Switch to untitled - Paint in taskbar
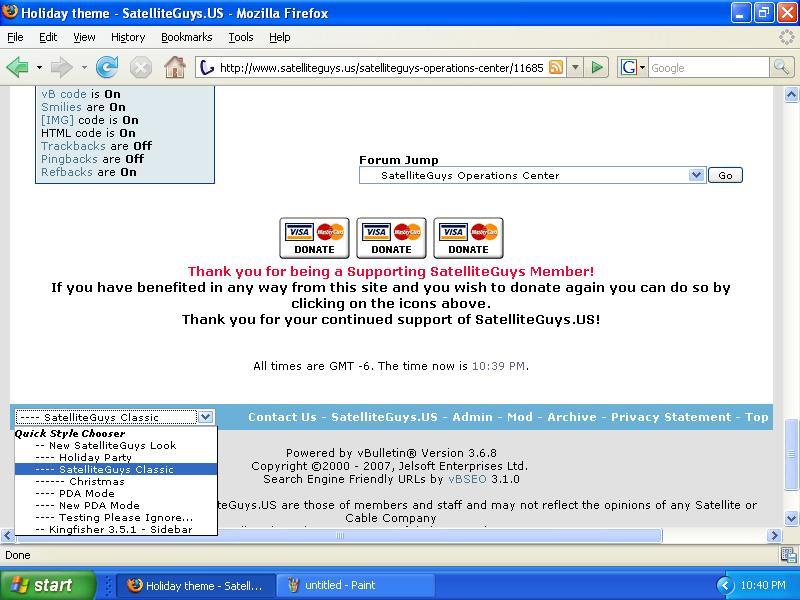Viewport: 800px width, 600px height. [x=355, y=585]
